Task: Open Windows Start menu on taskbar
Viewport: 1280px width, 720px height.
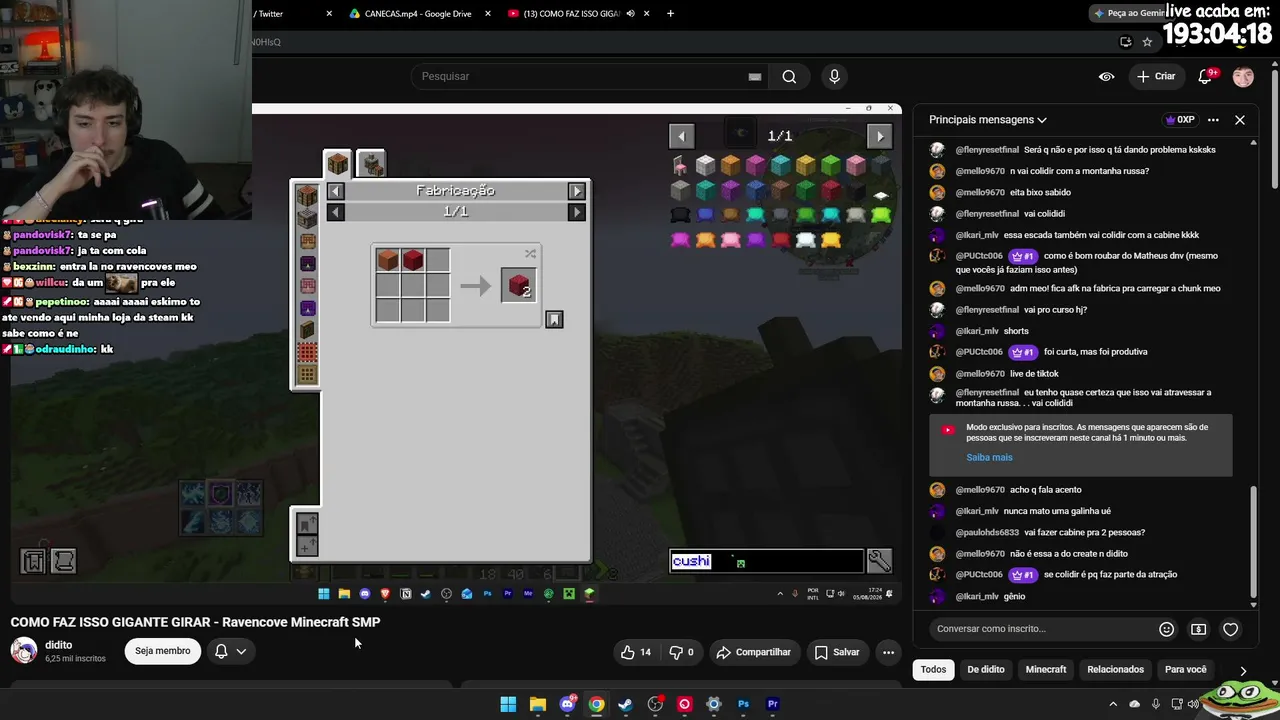Action: pos(508,704)
